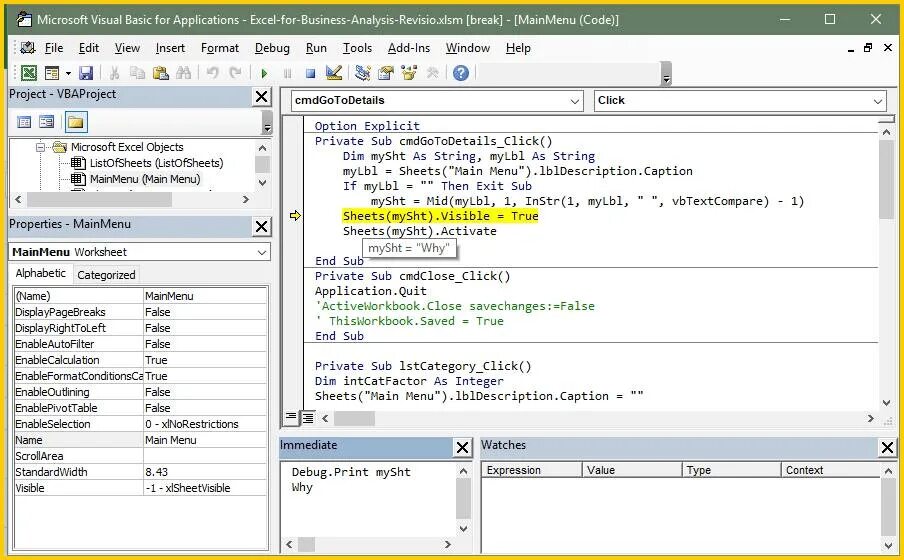The width and height of the screenshot is (904, 560).
Task: Click the empty ScrollArea property value field
Action: pos(205,456)
